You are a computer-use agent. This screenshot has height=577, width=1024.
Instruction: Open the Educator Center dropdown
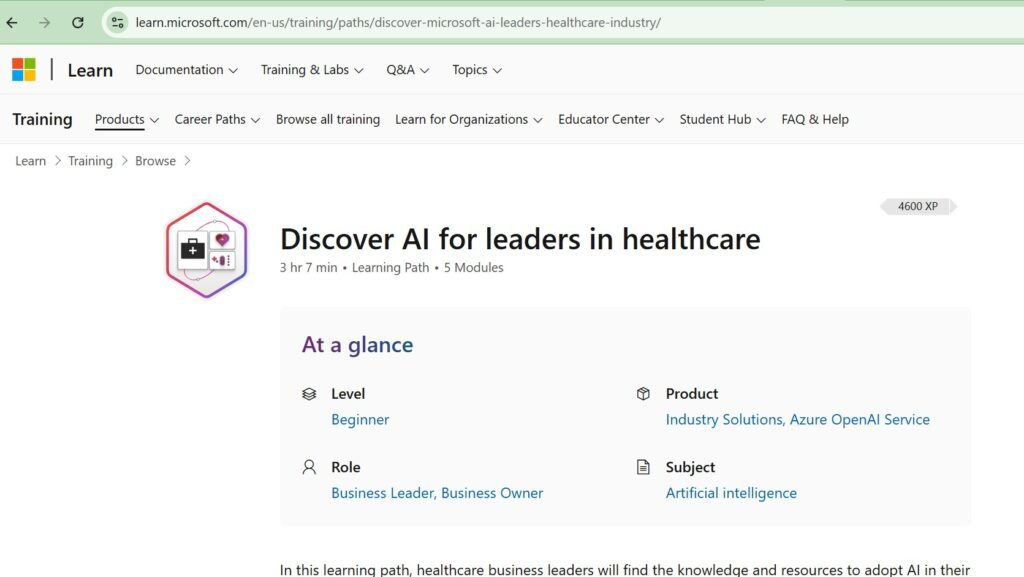click(611, 119)
